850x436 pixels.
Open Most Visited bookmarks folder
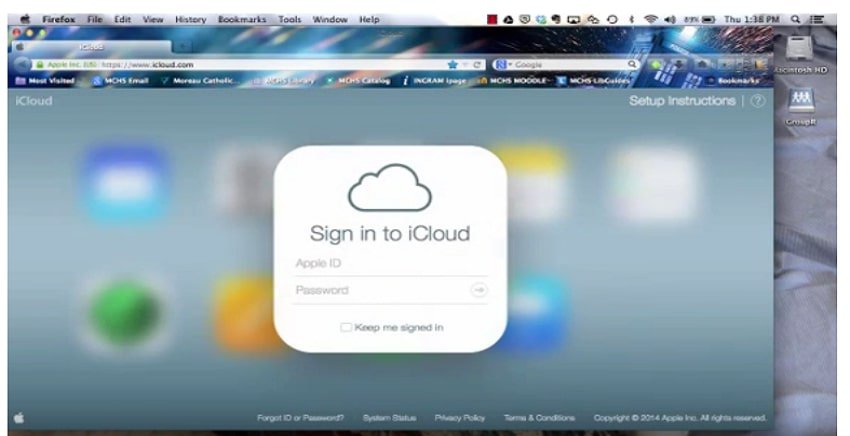click(45, 81)
